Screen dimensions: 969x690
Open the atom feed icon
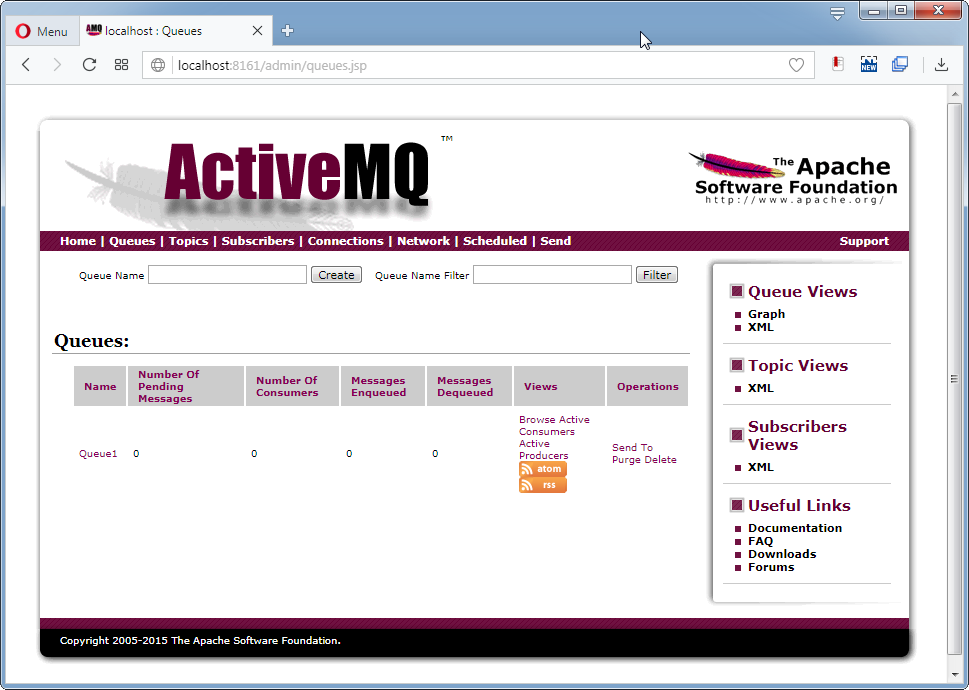coord(543,469)
